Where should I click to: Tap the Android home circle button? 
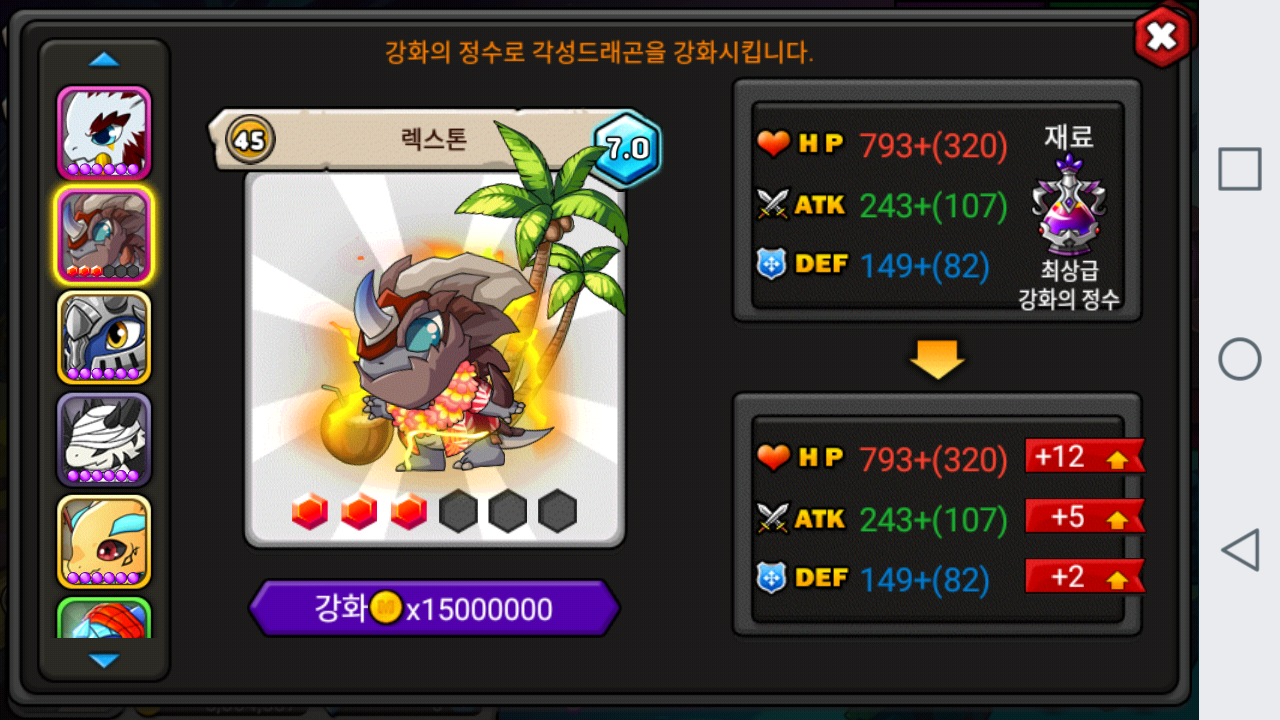coord(1240,359)
